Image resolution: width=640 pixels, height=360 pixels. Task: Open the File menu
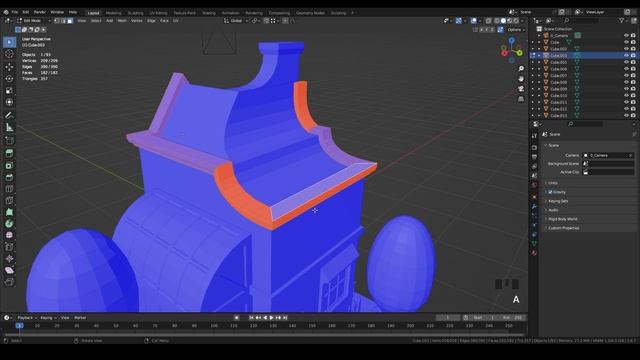pyautogui.click(x=15, y=12)
